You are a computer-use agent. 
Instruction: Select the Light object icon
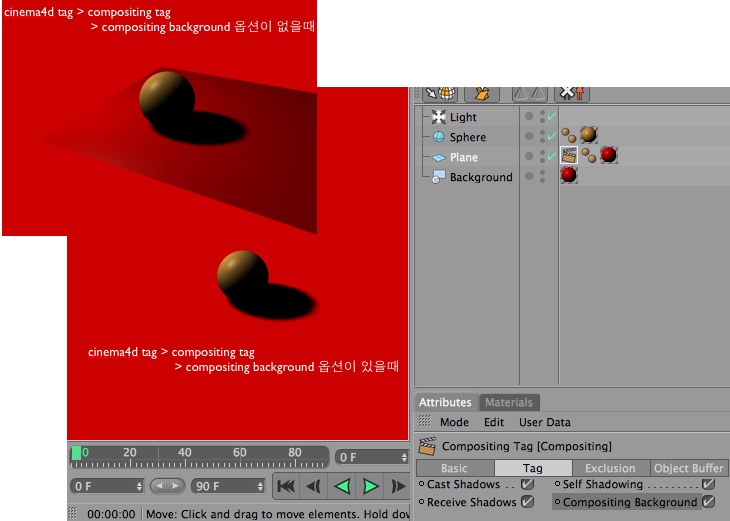438,117
